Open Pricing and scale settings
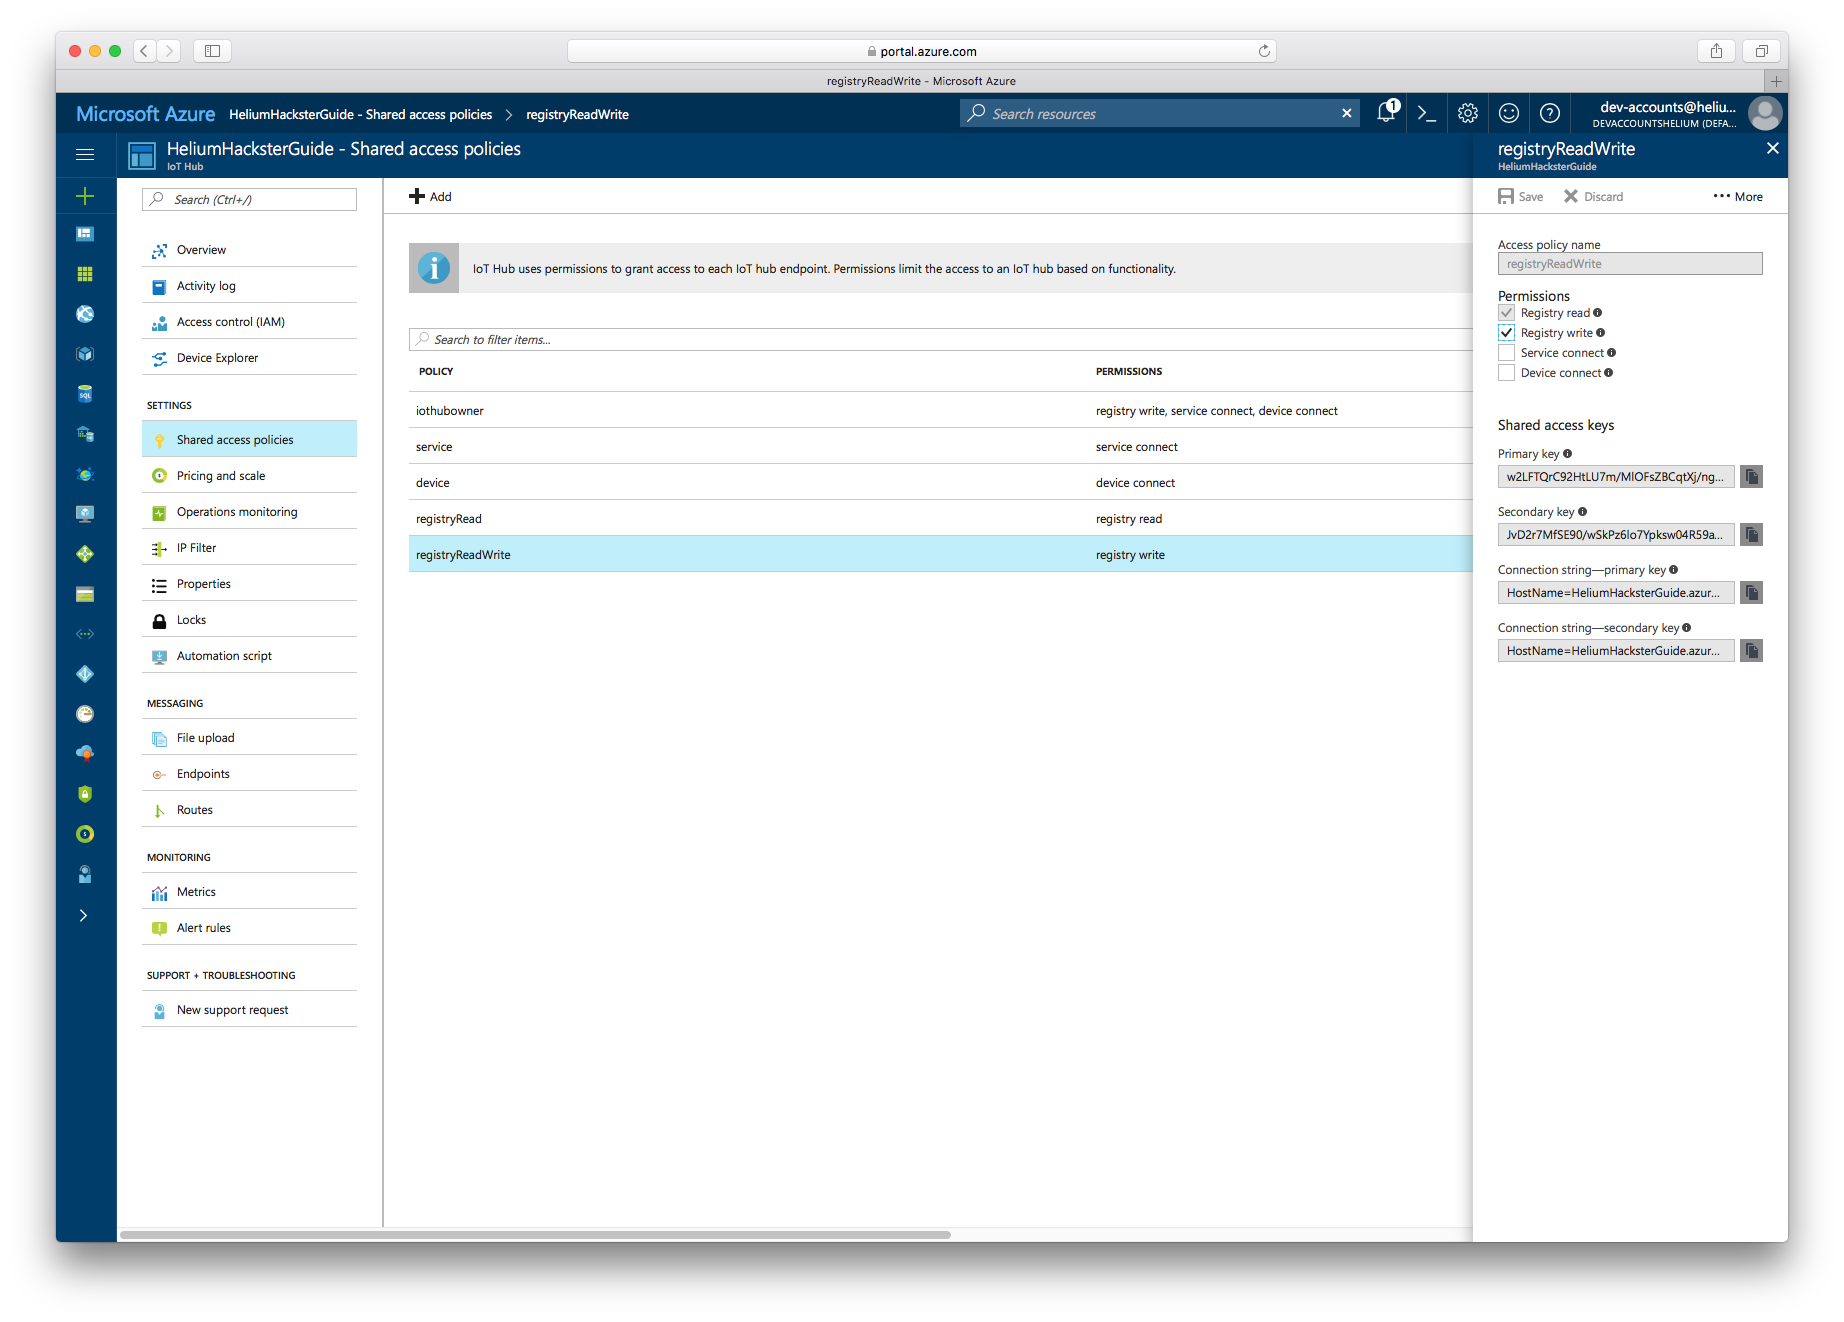 [221, 476]
